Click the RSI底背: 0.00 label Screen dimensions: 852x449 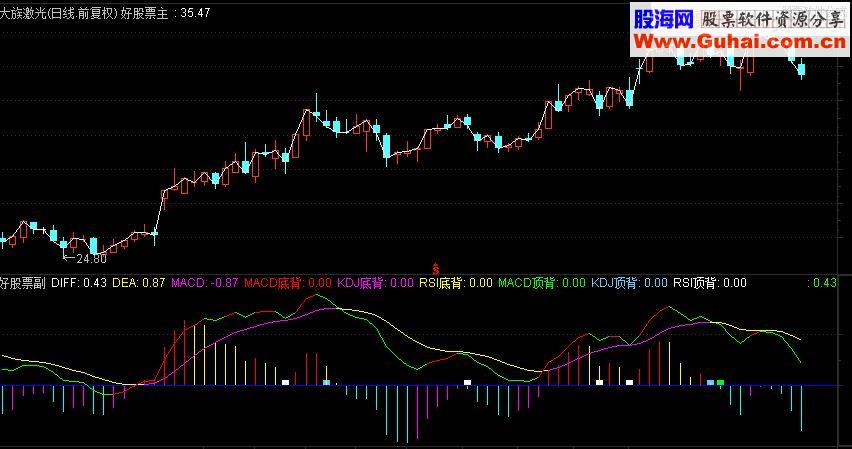456,283
